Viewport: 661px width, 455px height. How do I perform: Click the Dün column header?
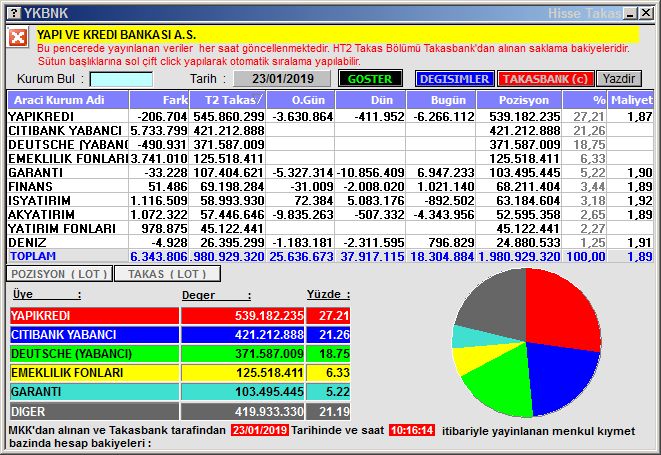point(371,100)
